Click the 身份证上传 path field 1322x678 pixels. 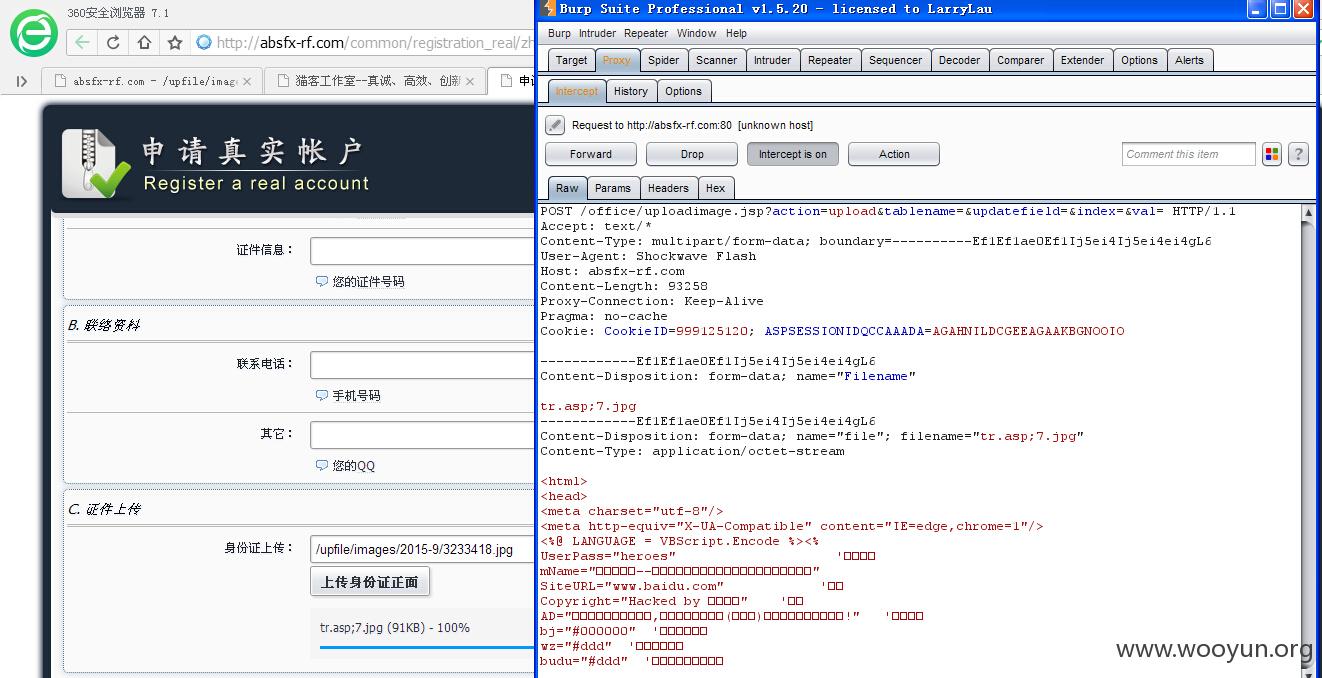(x=422, y=549)
